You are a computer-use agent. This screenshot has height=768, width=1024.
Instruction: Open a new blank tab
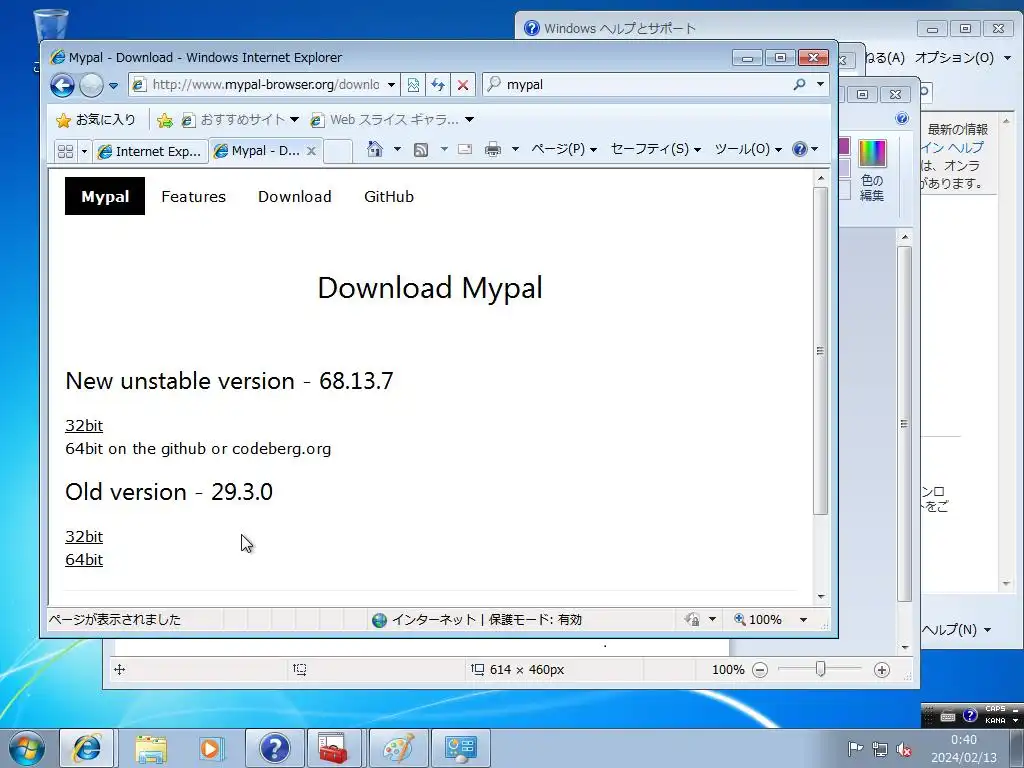338,151
